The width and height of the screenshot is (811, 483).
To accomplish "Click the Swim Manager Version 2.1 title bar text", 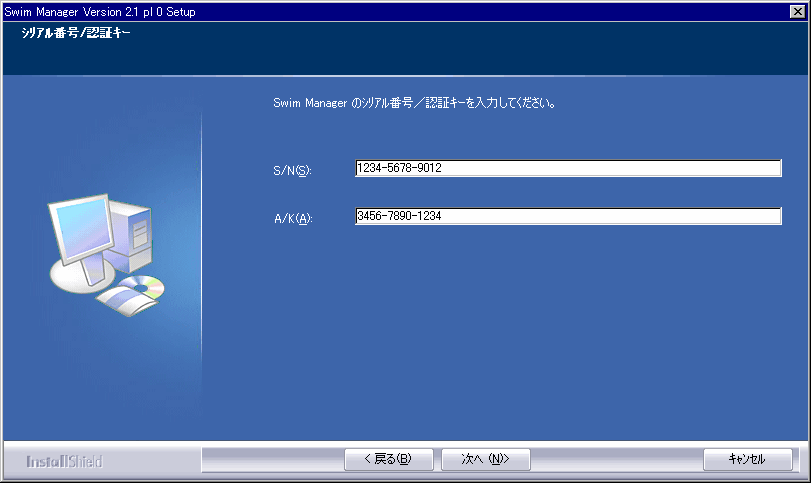I will point(100,12).
